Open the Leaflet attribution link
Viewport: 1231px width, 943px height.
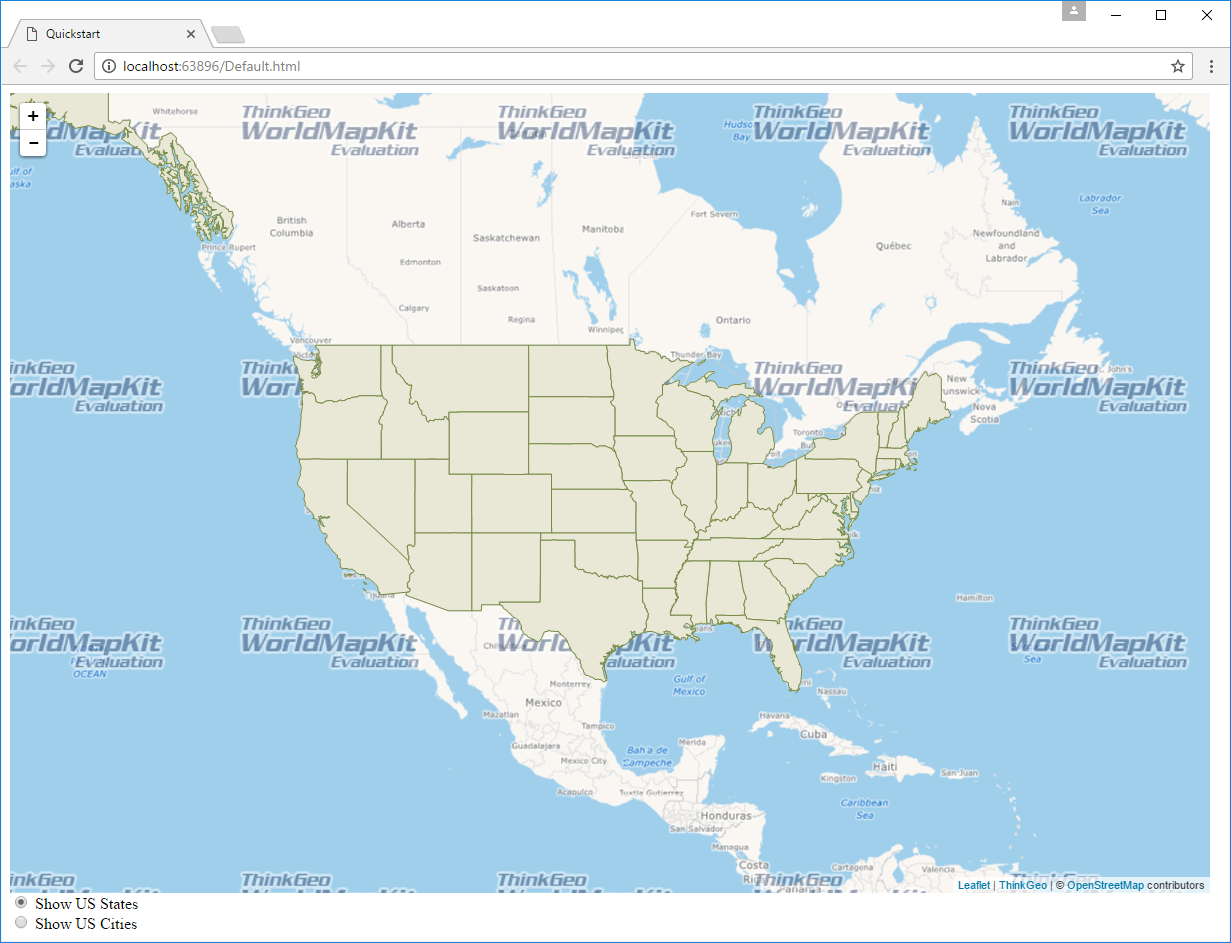click(x=974, y=885)
